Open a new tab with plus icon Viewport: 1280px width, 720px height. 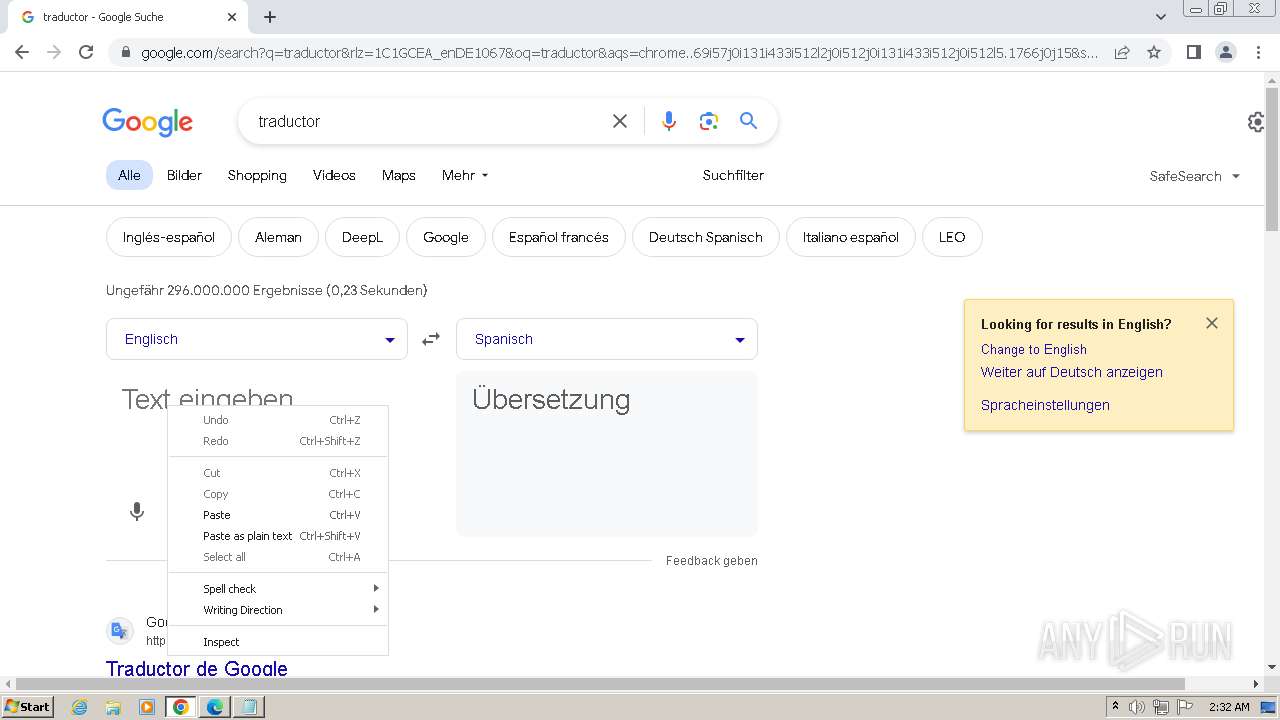coord(270,17)
